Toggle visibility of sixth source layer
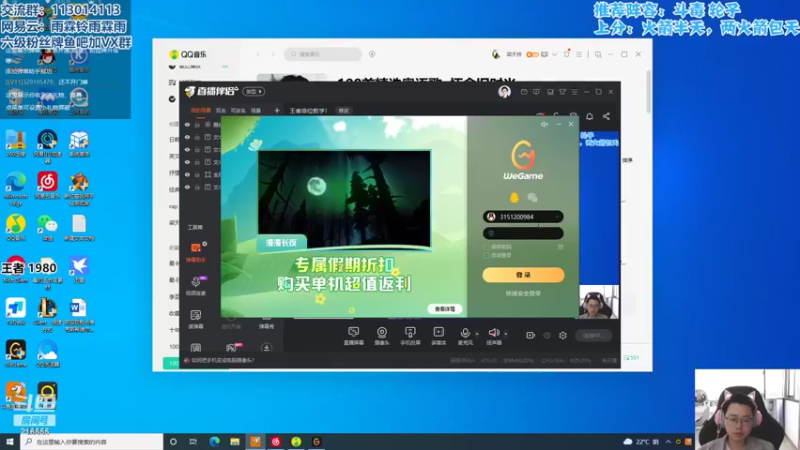800x450 pixels. coord(187,187)
